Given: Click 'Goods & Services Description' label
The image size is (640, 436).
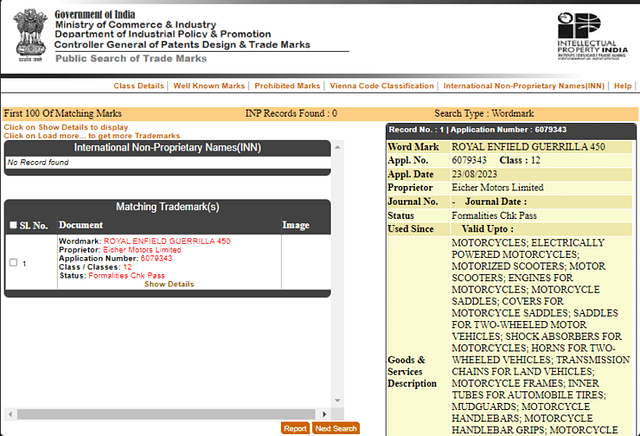Looking at the screenshot, I should [412, 371].
